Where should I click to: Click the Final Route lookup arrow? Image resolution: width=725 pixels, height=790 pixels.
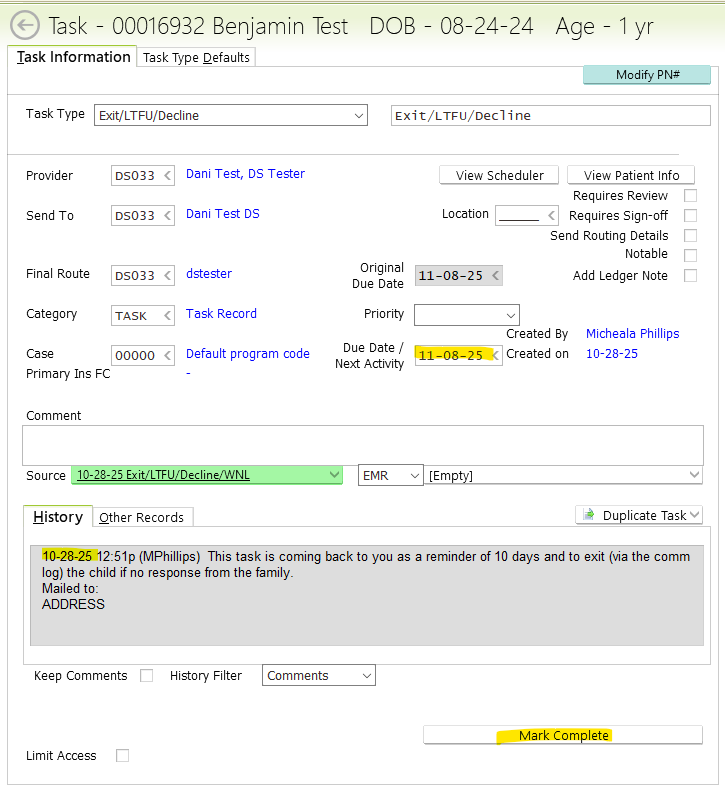167,275
